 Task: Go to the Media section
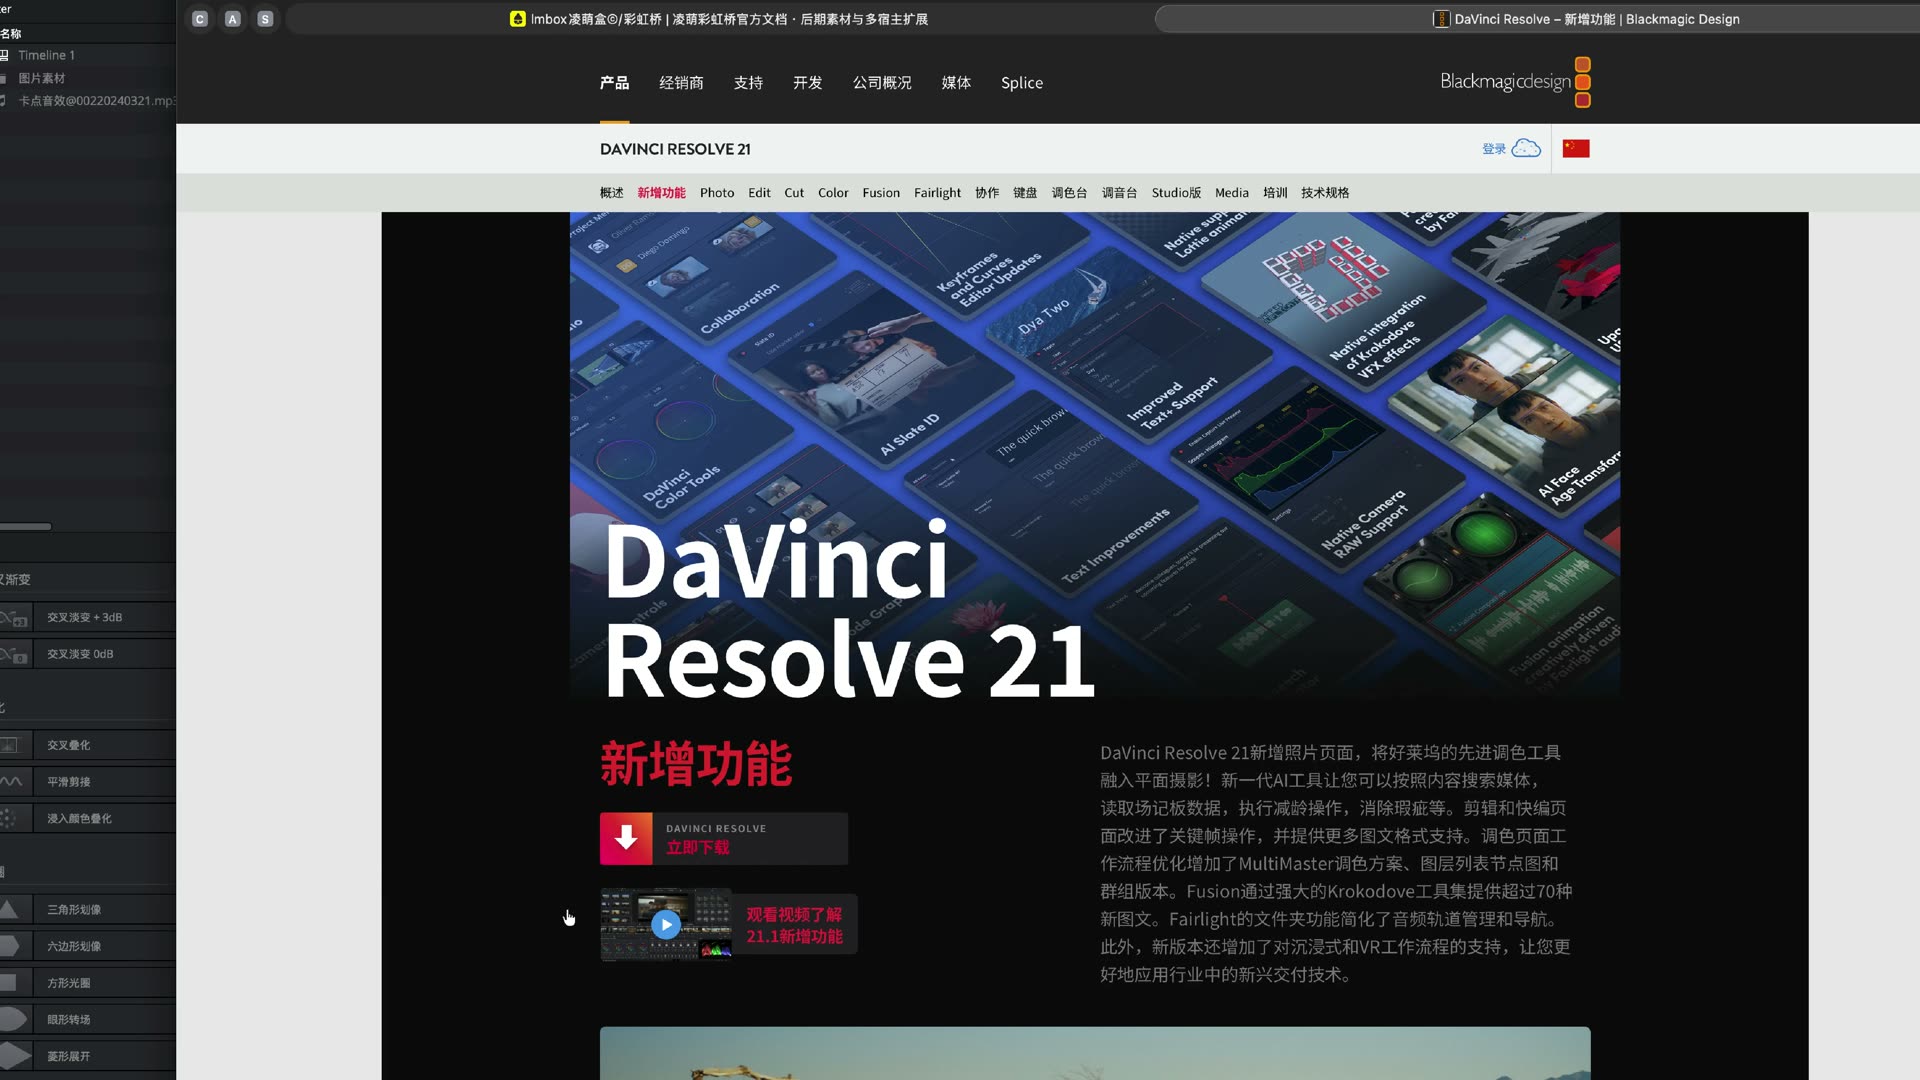[x=1232, y=193]
